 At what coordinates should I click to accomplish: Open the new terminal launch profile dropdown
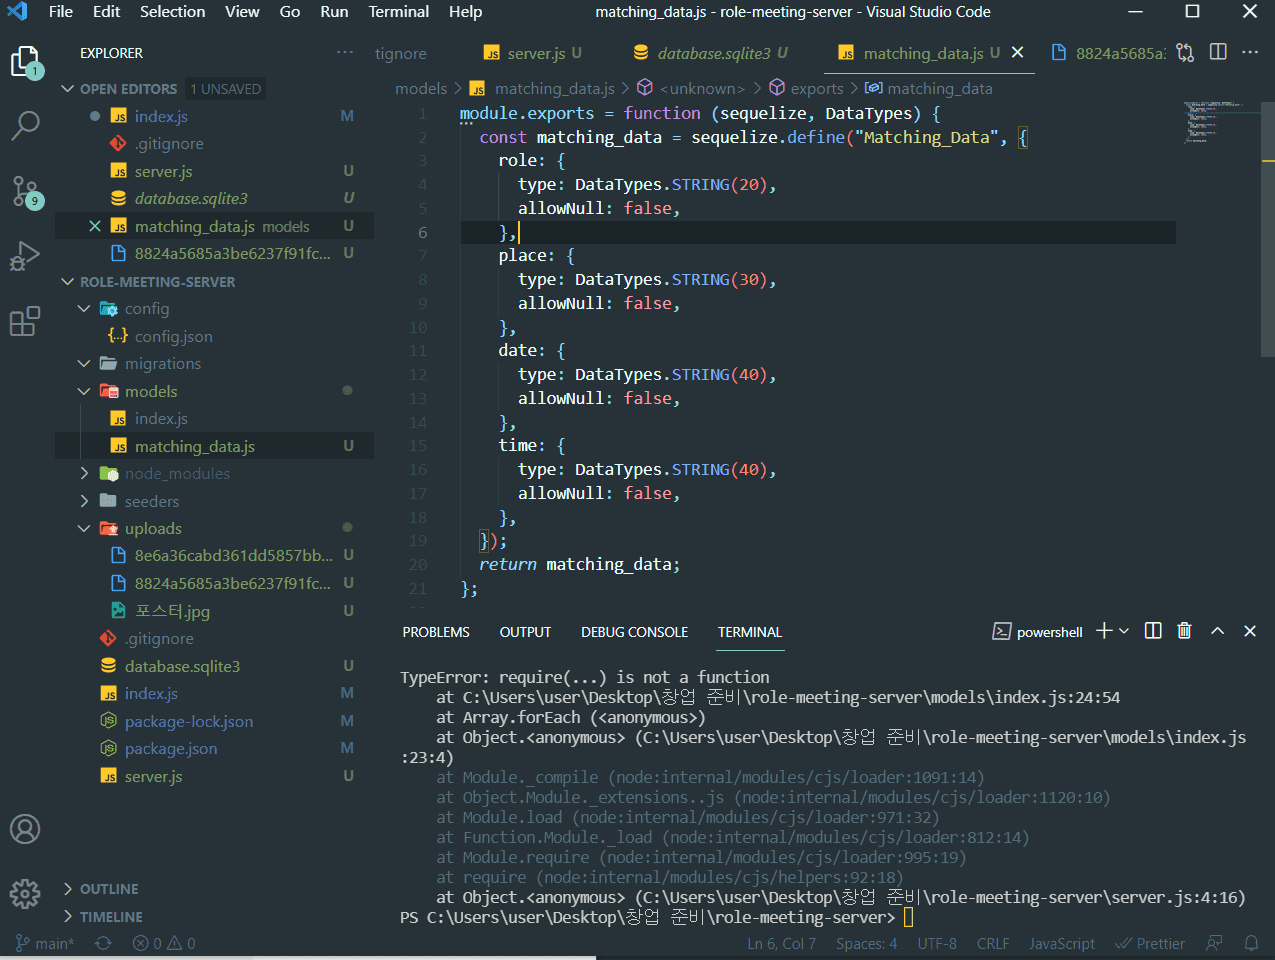tap(1125, 631)
